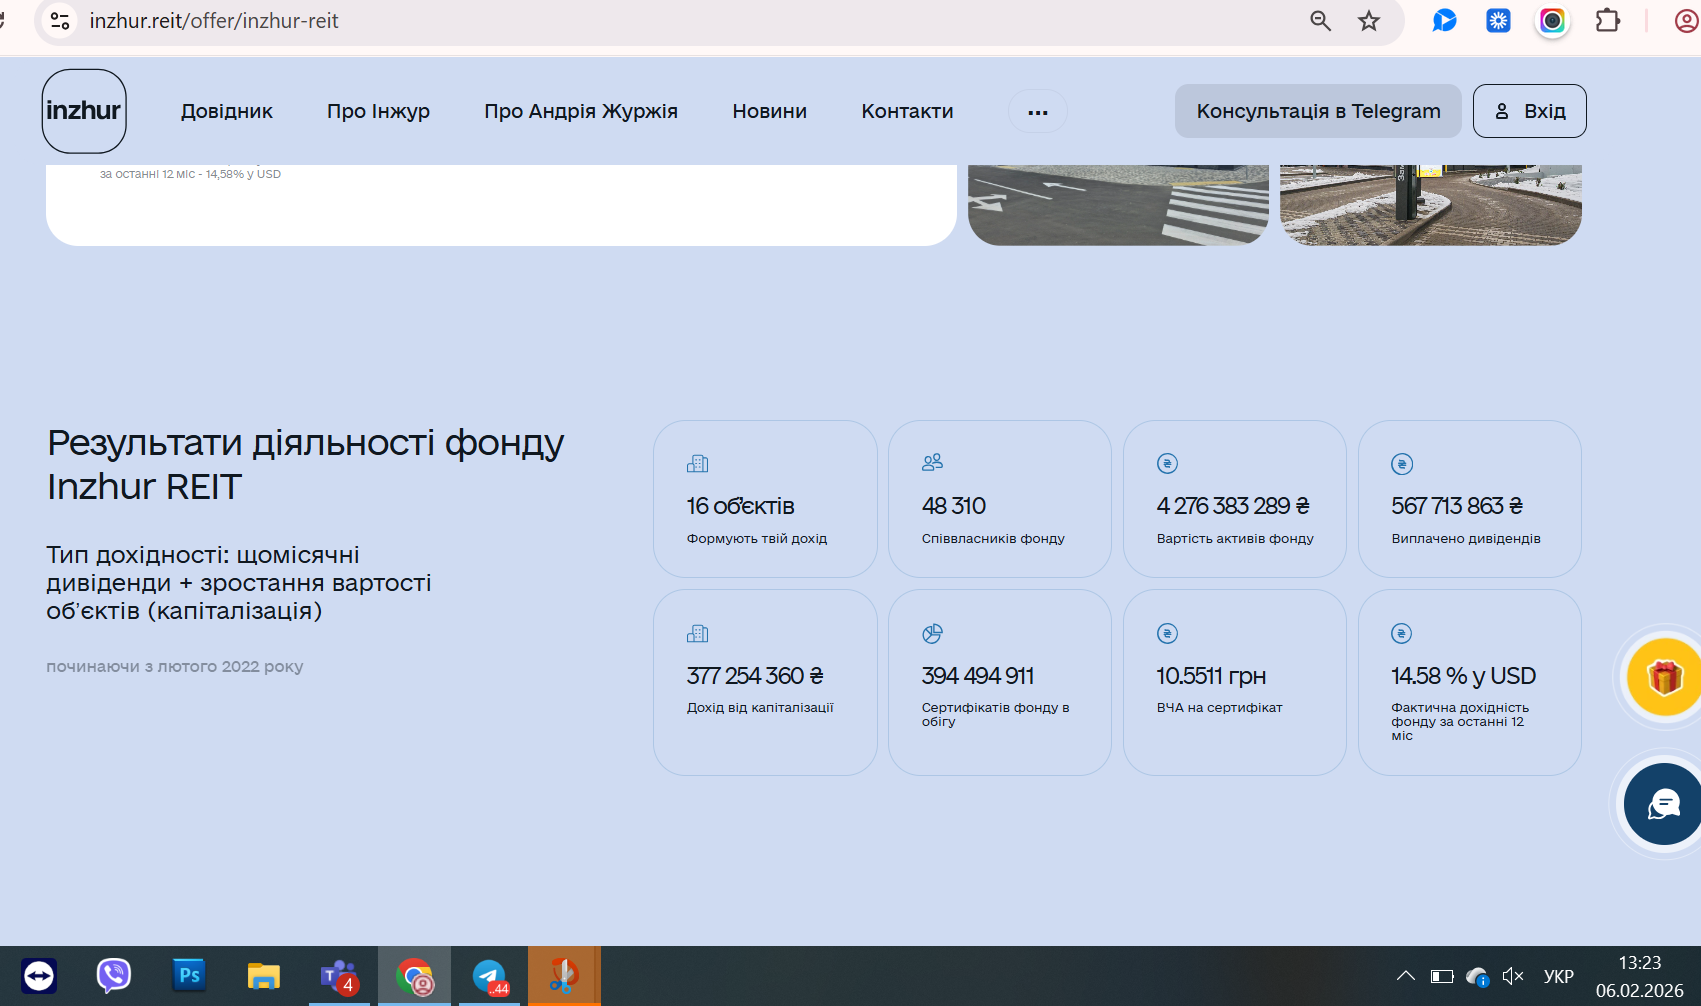Toggle the muted speaker volume icon

click(x=1513, y=976)
